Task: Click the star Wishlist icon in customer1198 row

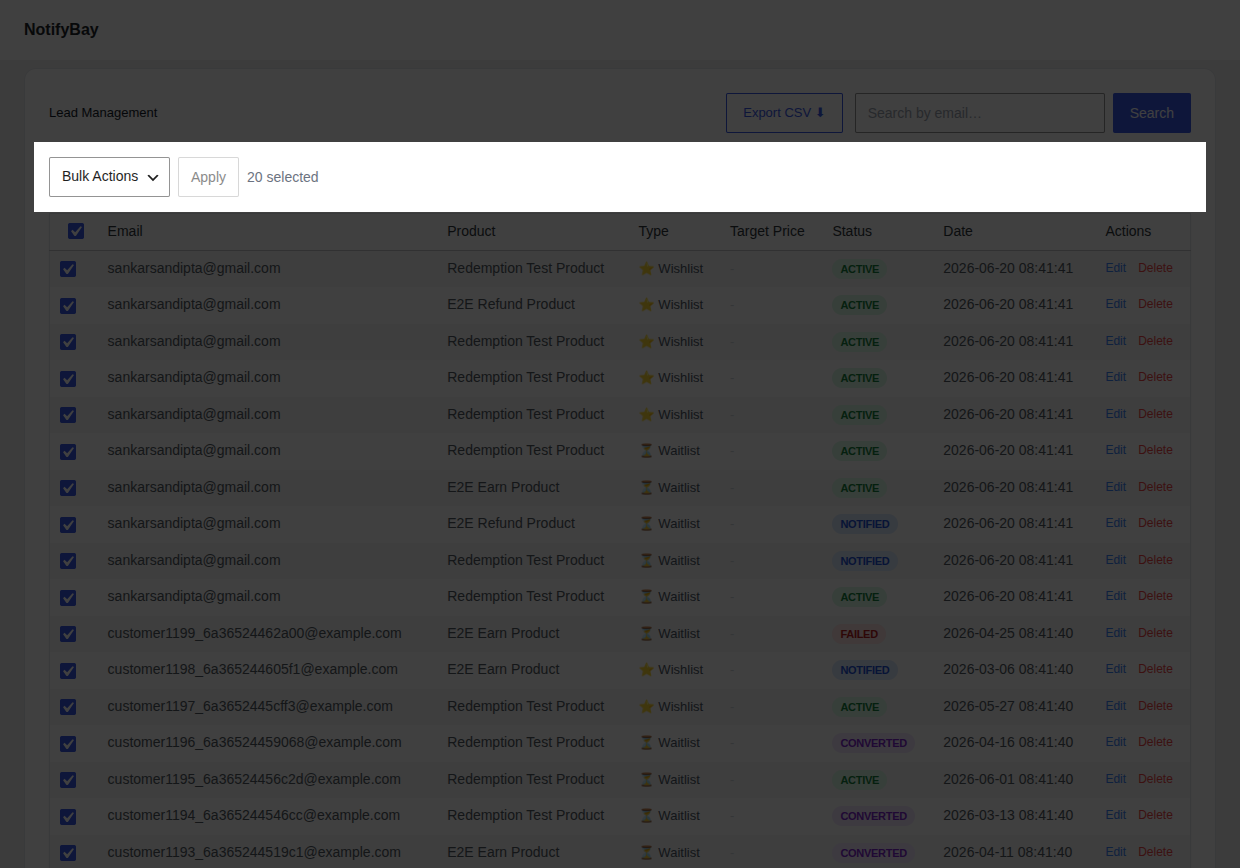Action: click(646, 670)
